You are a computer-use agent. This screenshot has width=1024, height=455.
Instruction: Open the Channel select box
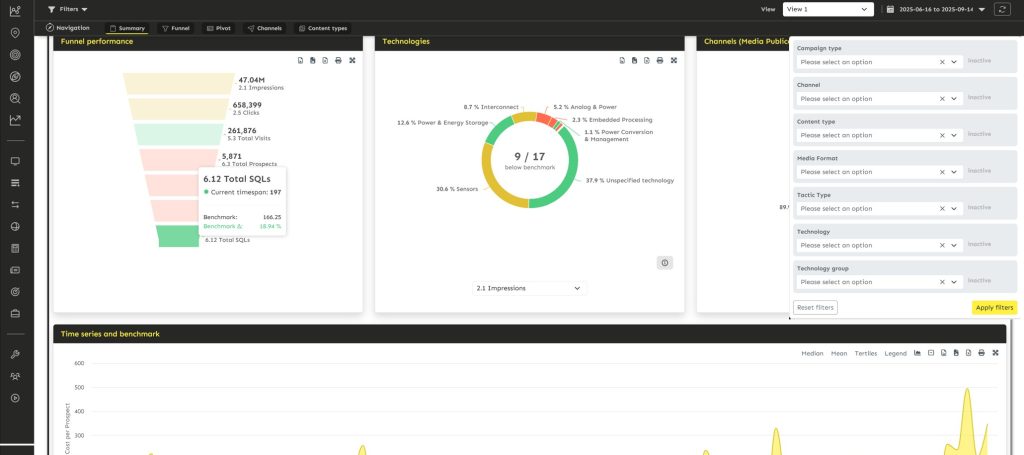[879, 99]
